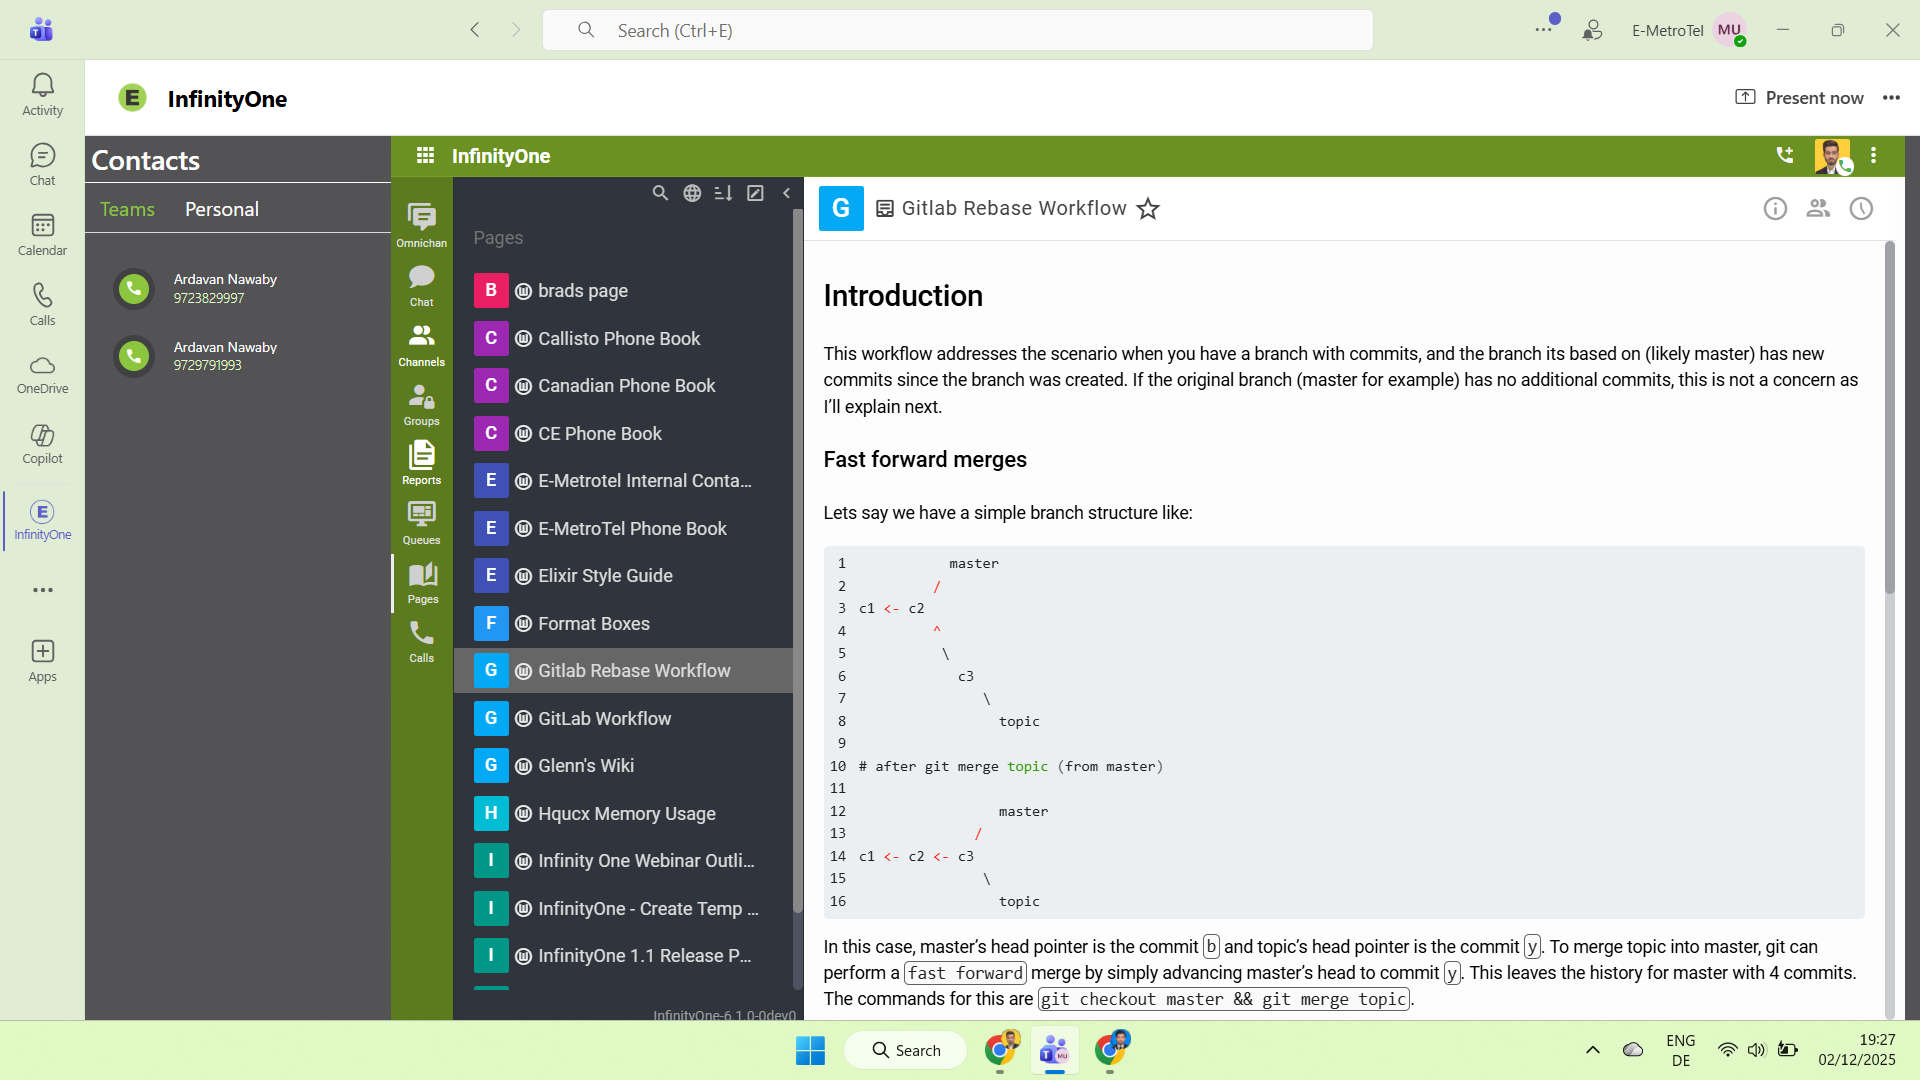
Task: Click the taskbar Search box
Action: pyautogui.click(x=906, y=1050)
